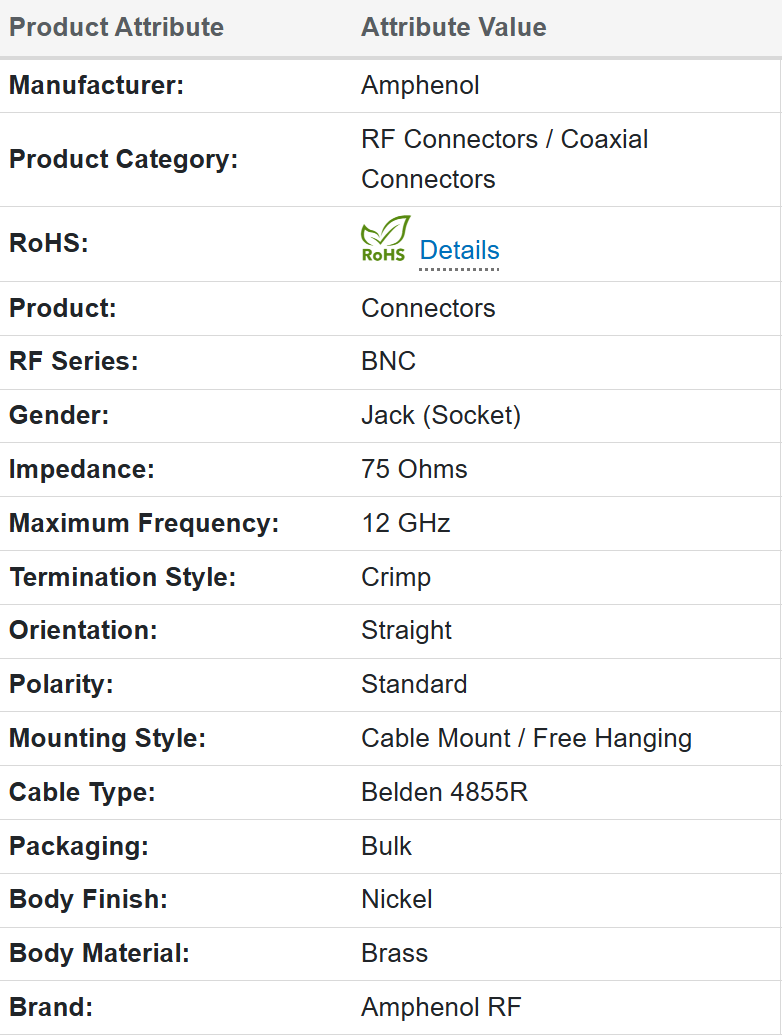The image size is (782, 1035).
Task: Click the Manufacturer attribute label
Action: pyautogui.click(x=96, y=86)
